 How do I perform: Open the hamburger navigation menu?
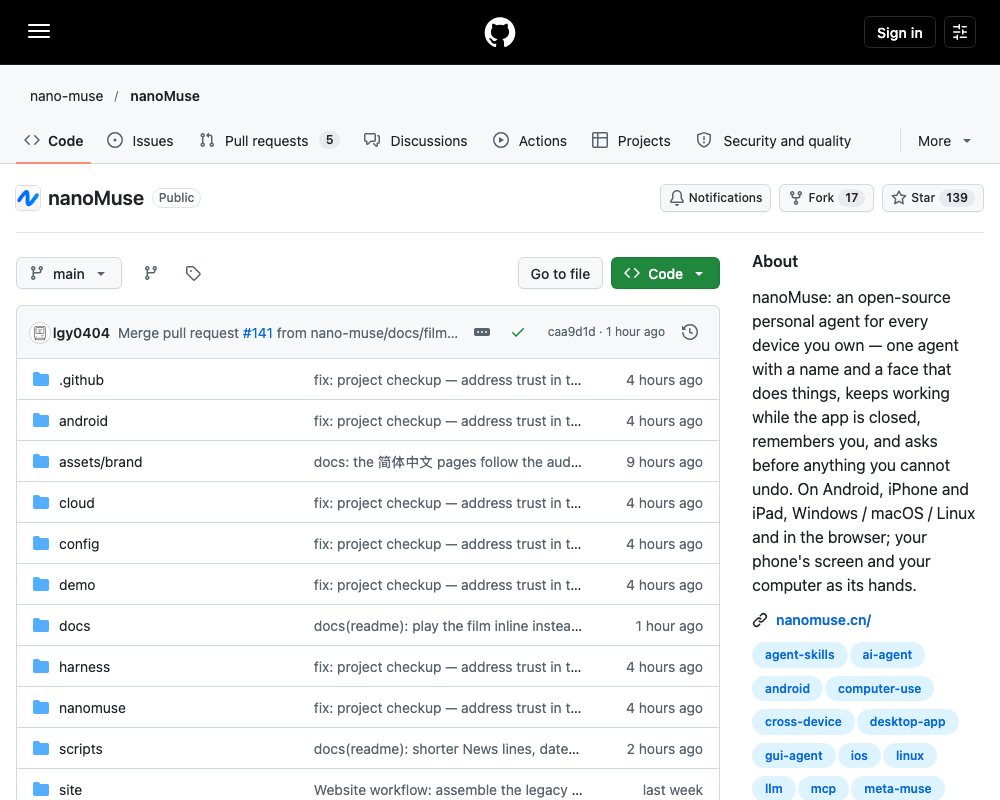[x=39, y=31]
